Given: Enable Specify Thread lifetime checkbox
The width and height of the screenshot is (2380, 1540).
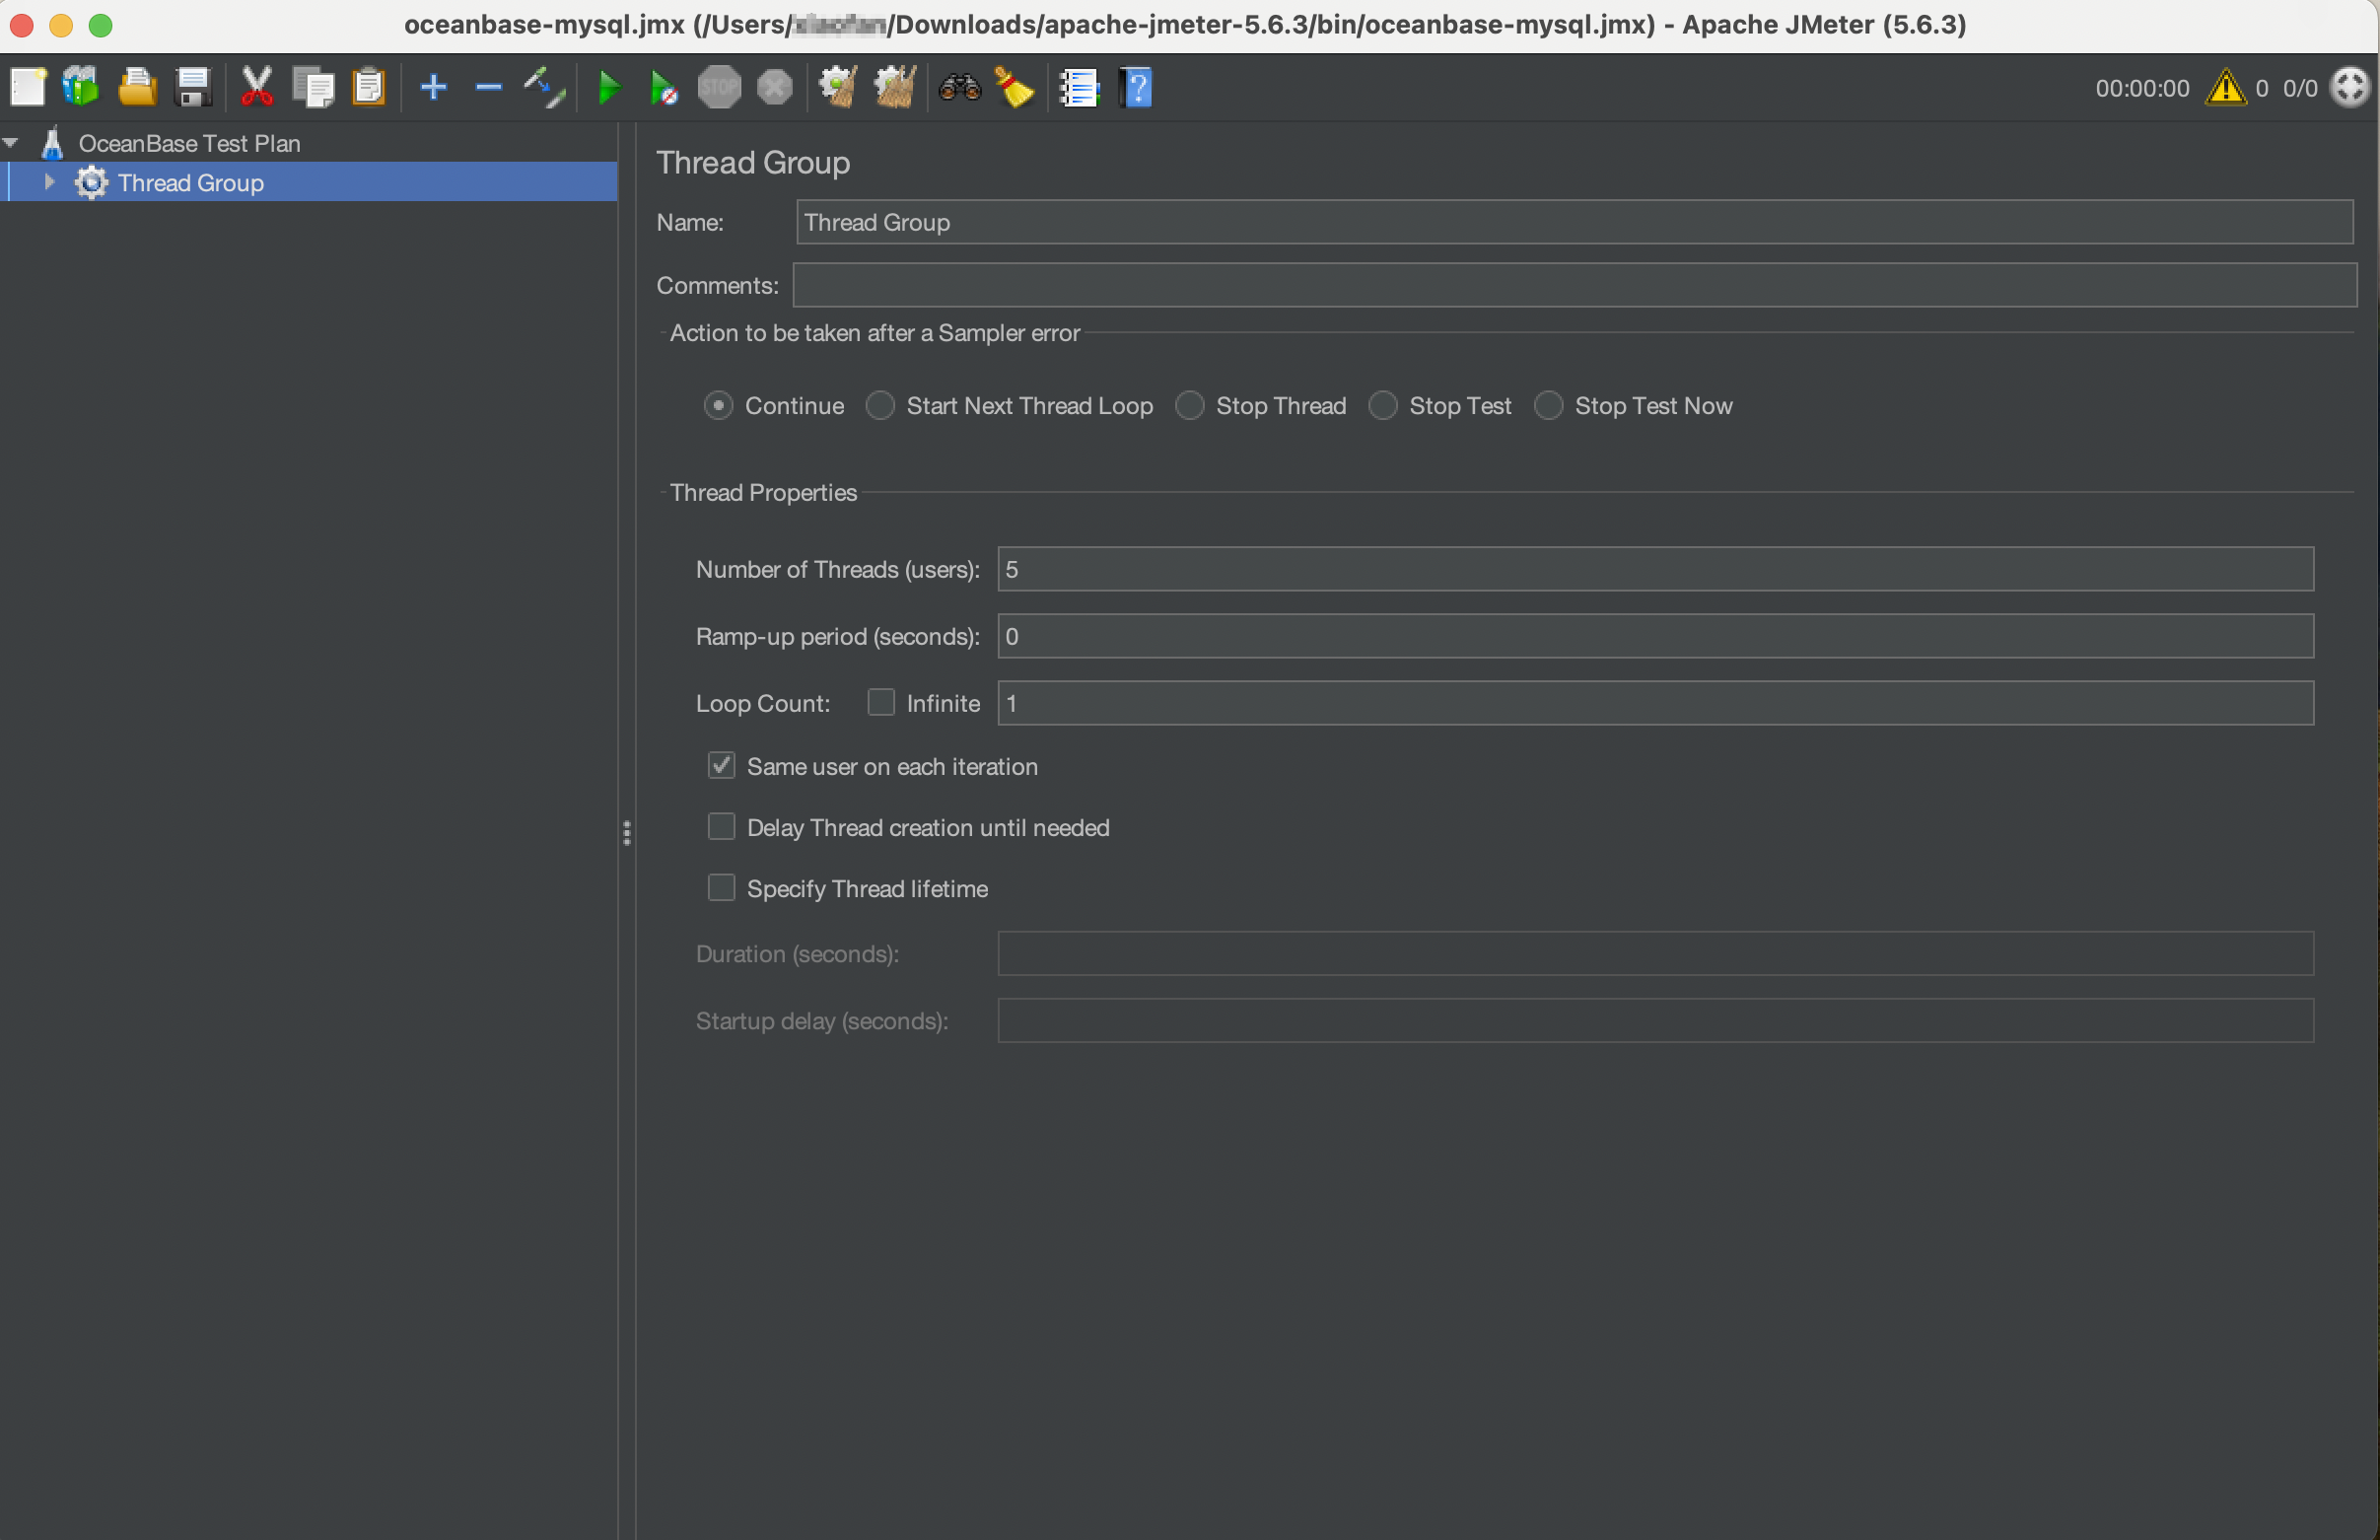Looking at the screenshot, I should pyautogui.click(x=721, y=888).
